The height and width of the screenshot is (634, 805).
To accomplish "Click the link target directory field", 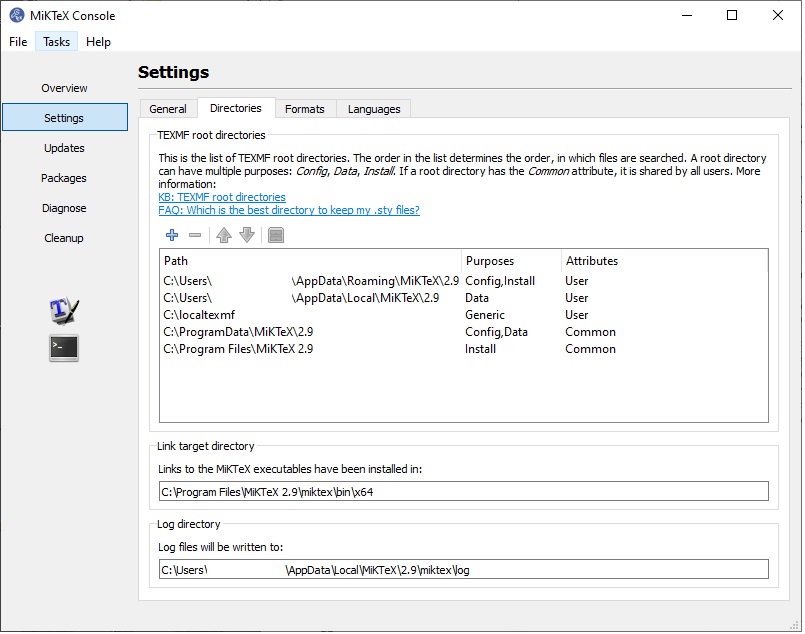I will pyautogui.click(x=464, y=491).
